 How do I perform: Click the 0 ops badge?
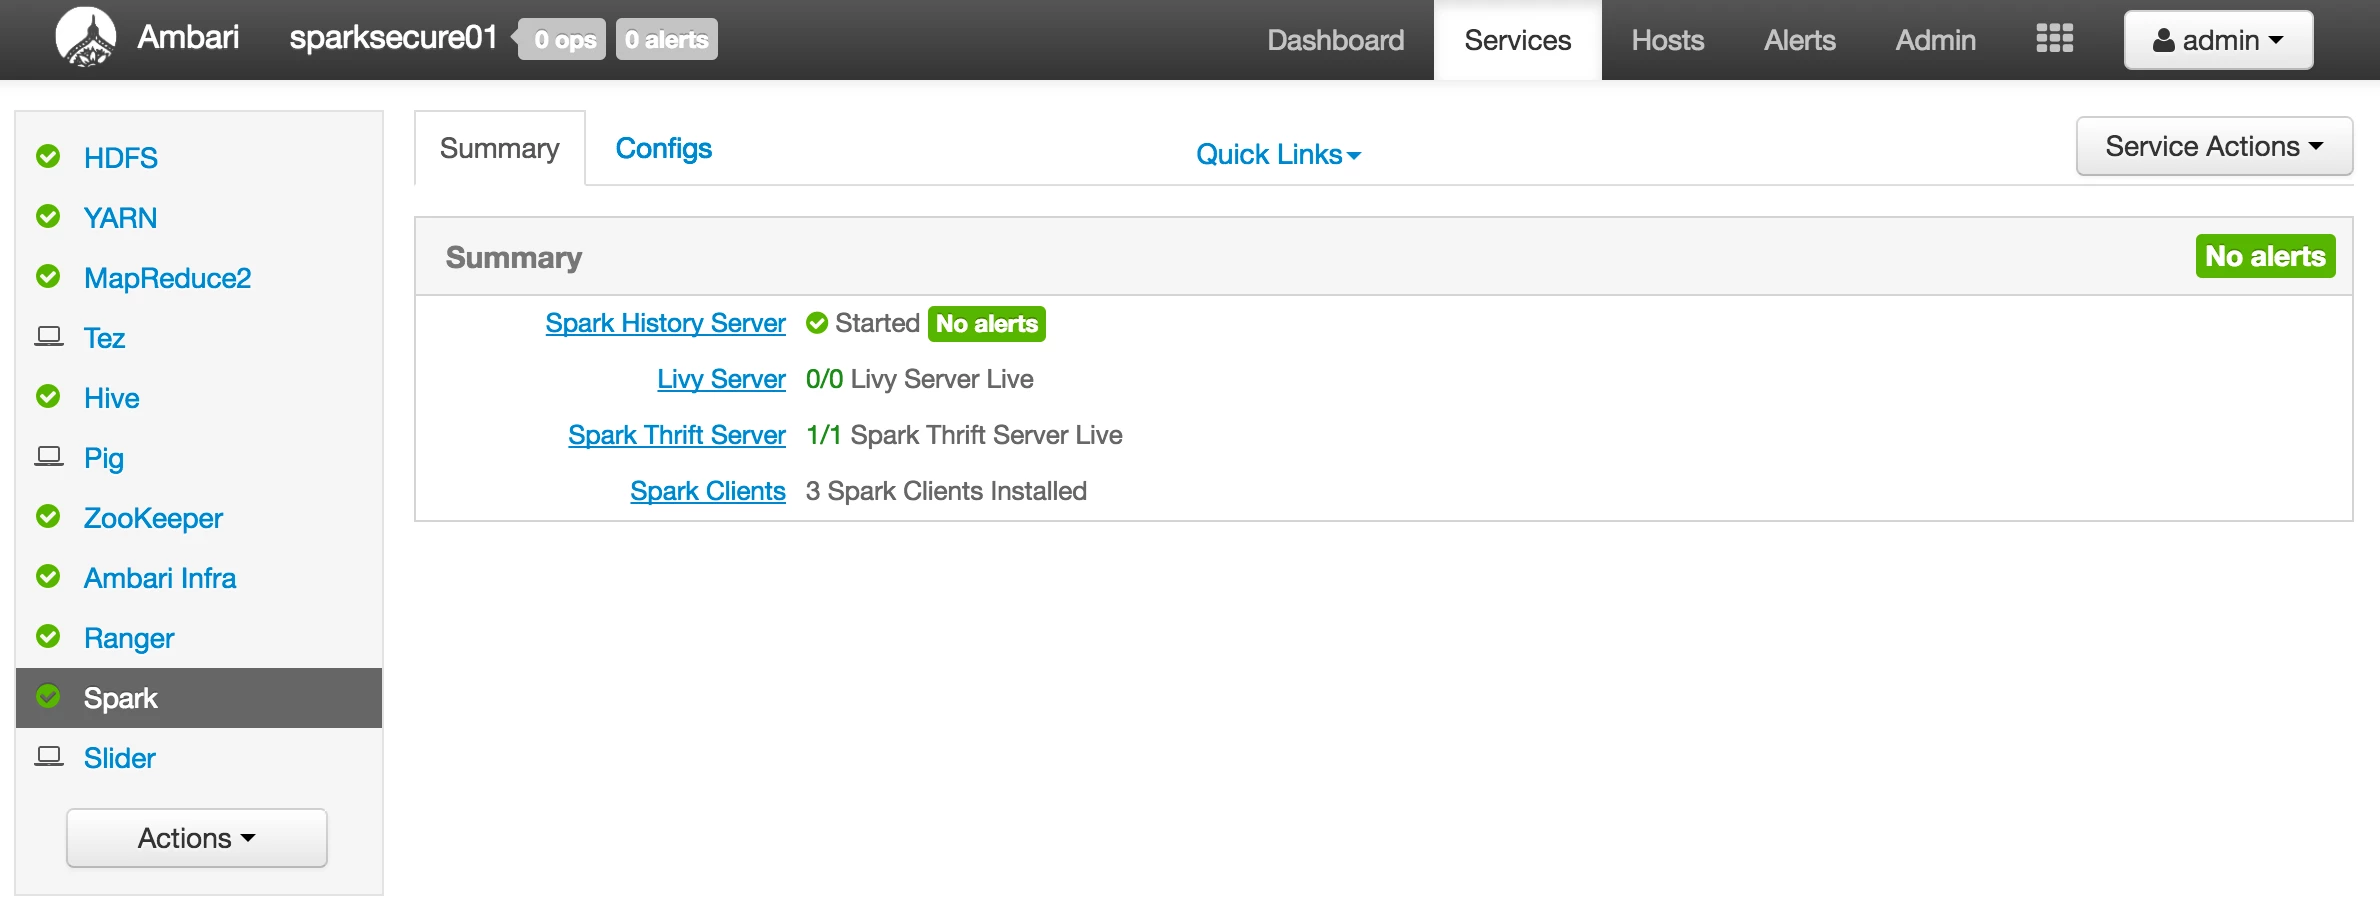click(563, 40)
